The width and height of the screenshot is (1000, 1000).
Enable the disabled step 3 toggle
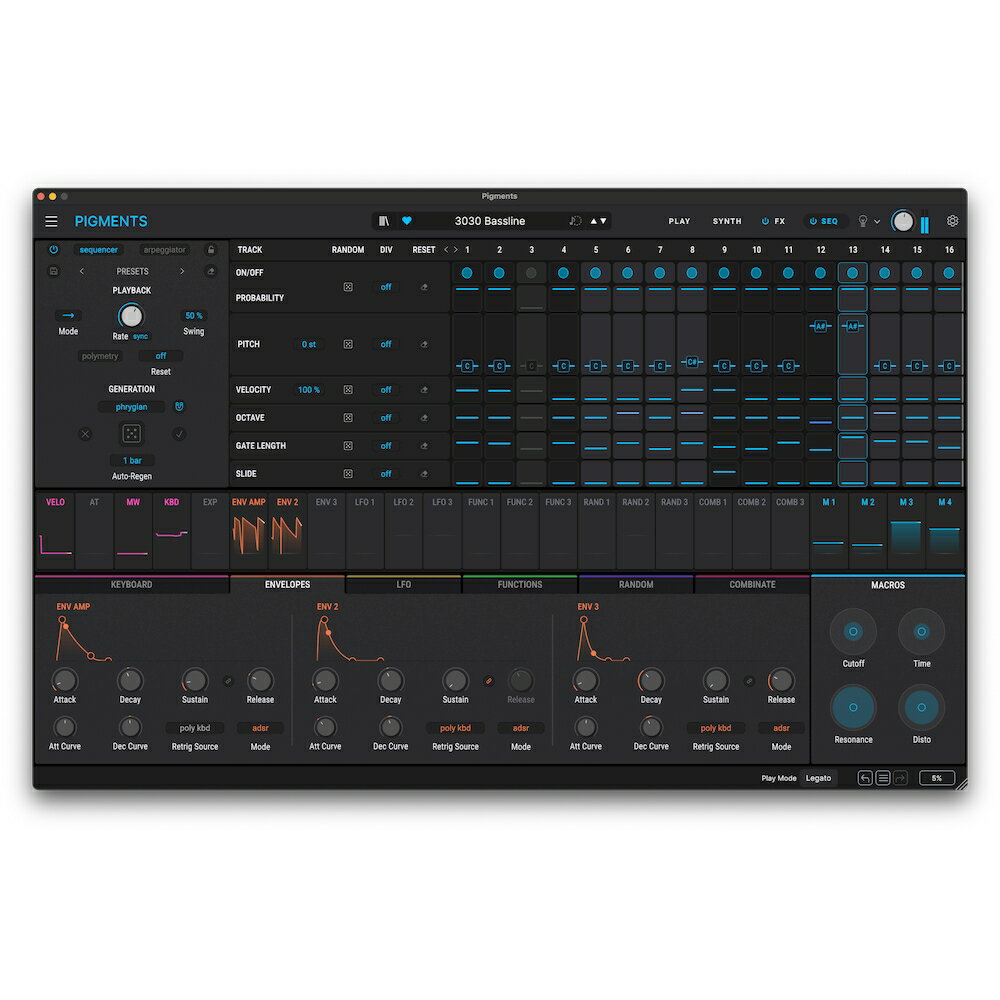[531, 273]
